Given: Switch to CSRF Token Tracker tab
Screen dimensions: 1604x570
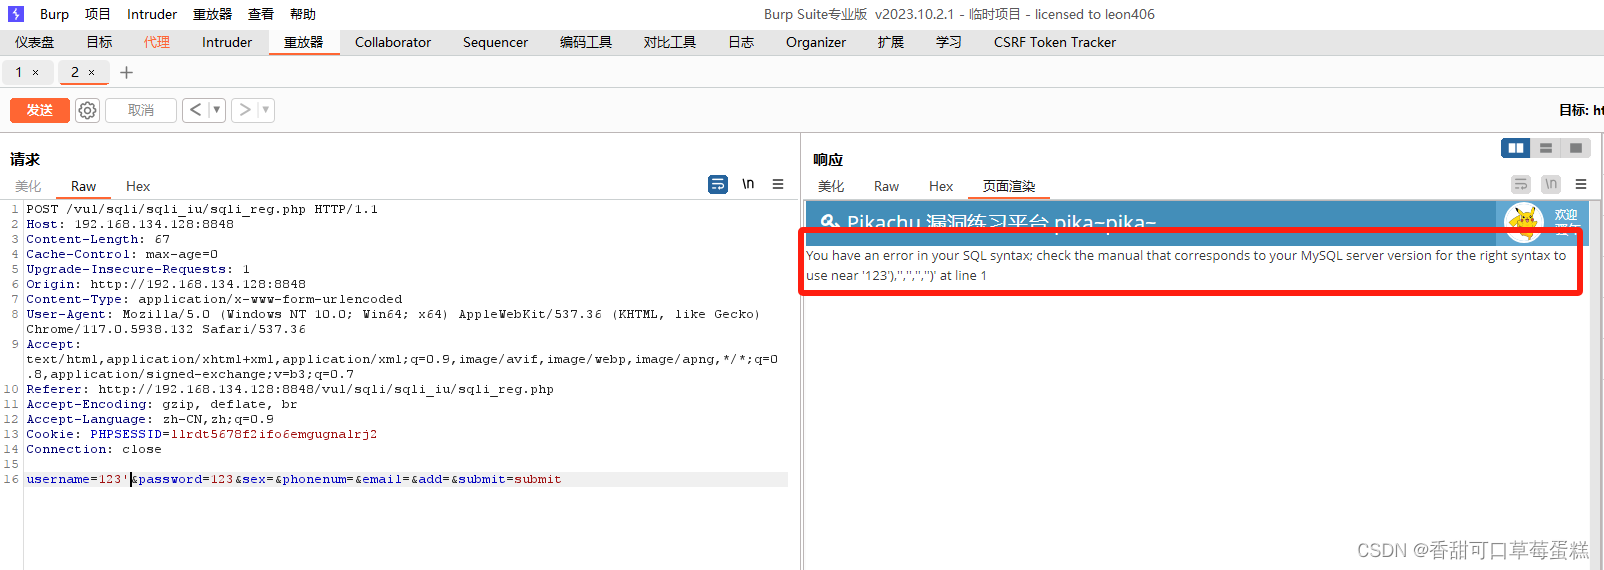Looking at the screenshot, I should tap(1055, 42).
